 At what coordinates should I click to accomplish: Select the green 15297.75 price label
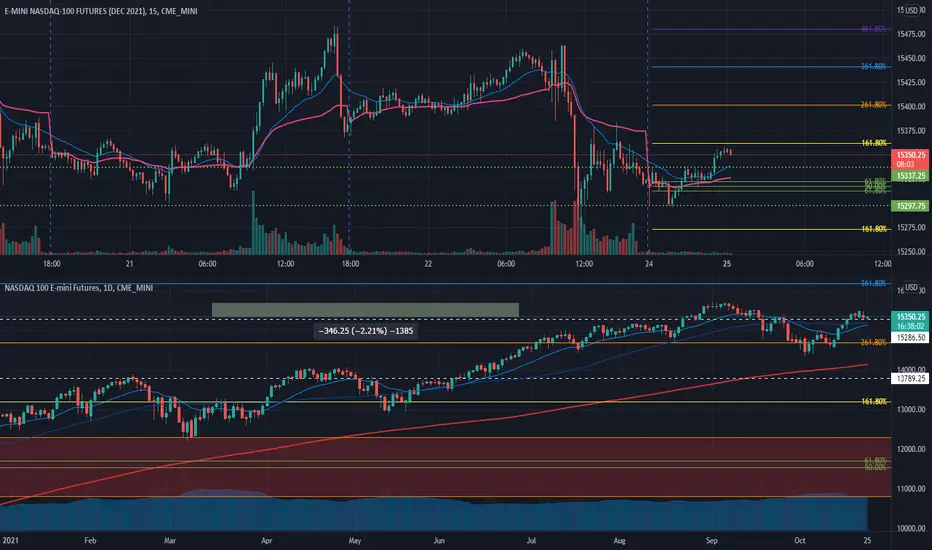coord(911,206)
